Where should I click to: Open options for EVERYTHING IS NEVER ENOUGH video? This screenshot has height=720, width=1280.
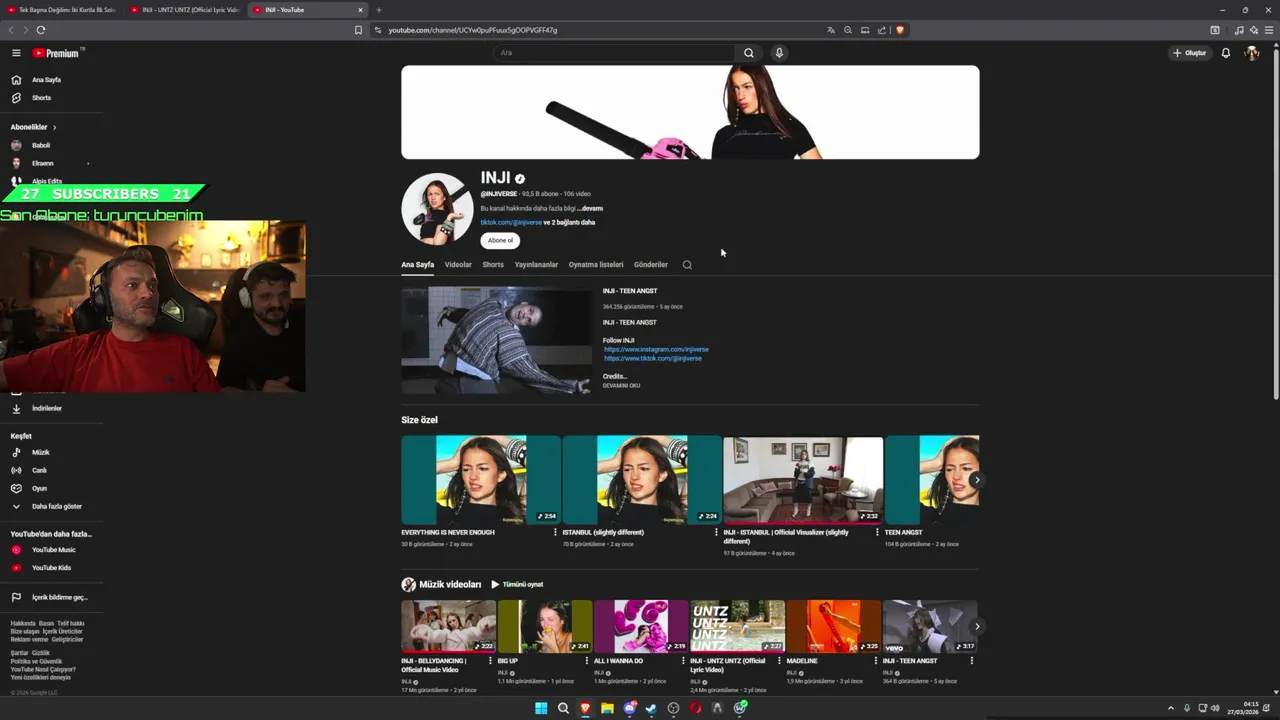click(x=555, y=532)
